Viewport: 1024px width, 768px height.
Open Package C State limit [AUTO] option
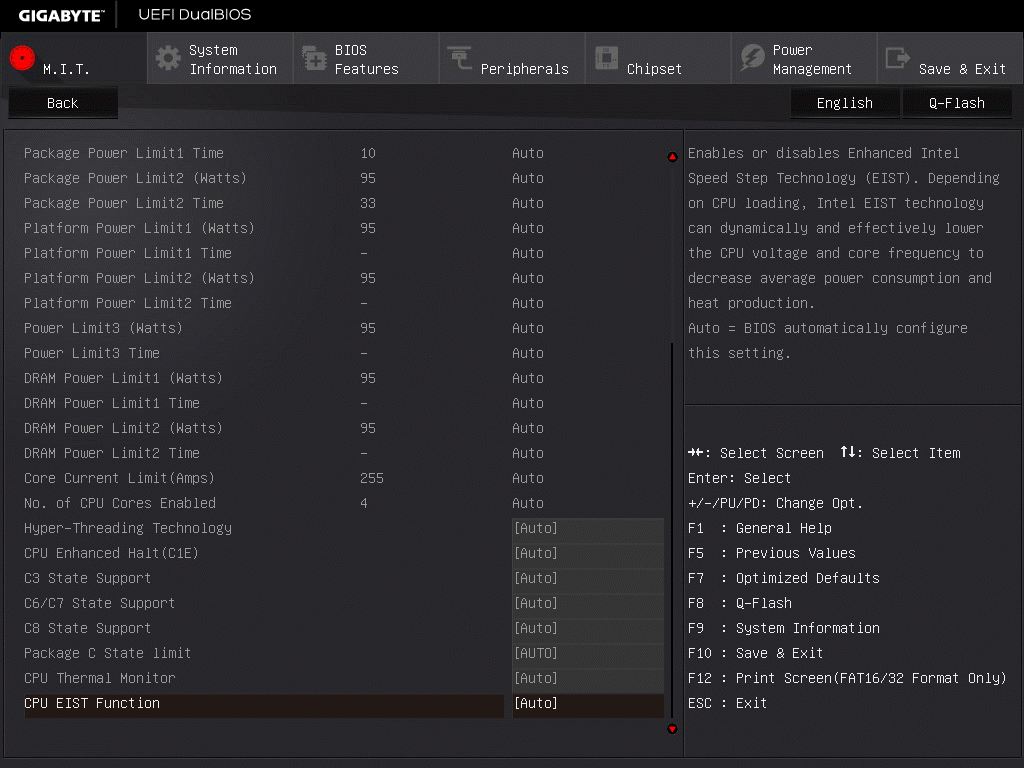tap(588, 653)
